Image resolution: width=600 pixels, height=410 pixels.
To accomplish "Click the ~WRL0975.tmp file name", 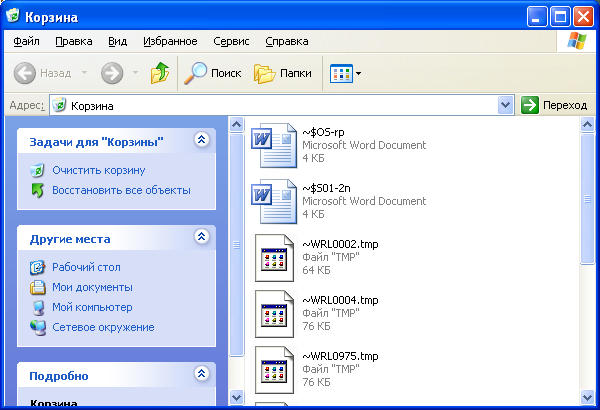I will [x=340, y=356].
